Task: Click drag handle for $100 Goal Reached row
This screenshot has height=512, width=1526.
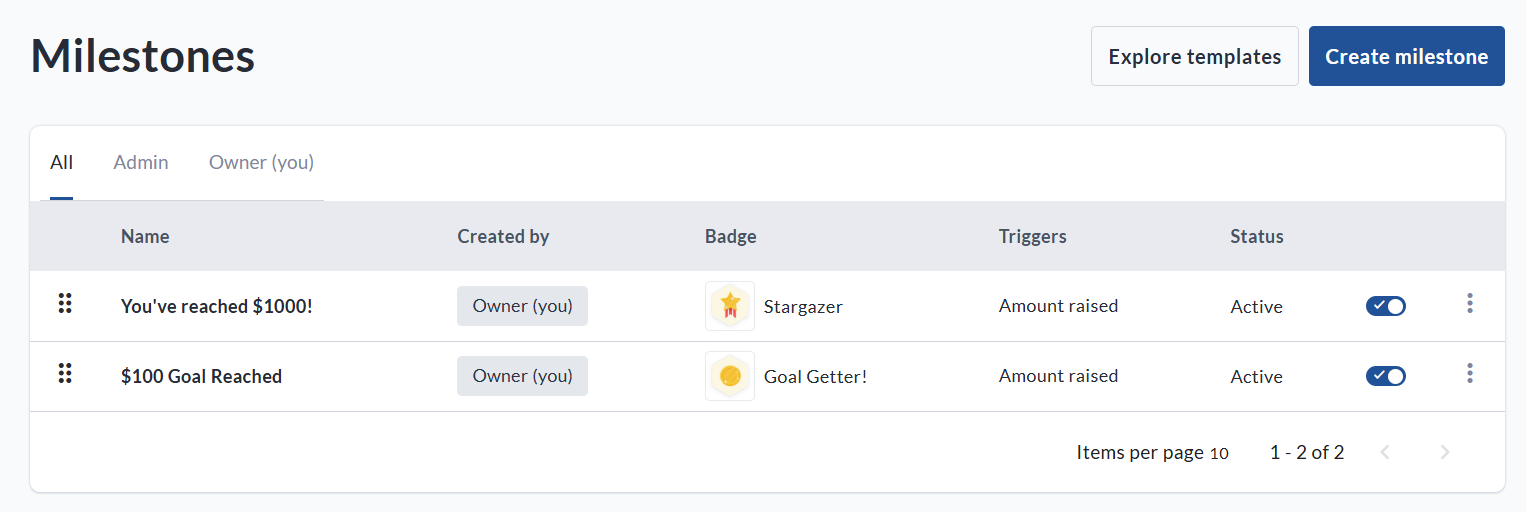Action: (x=65, y=374)
